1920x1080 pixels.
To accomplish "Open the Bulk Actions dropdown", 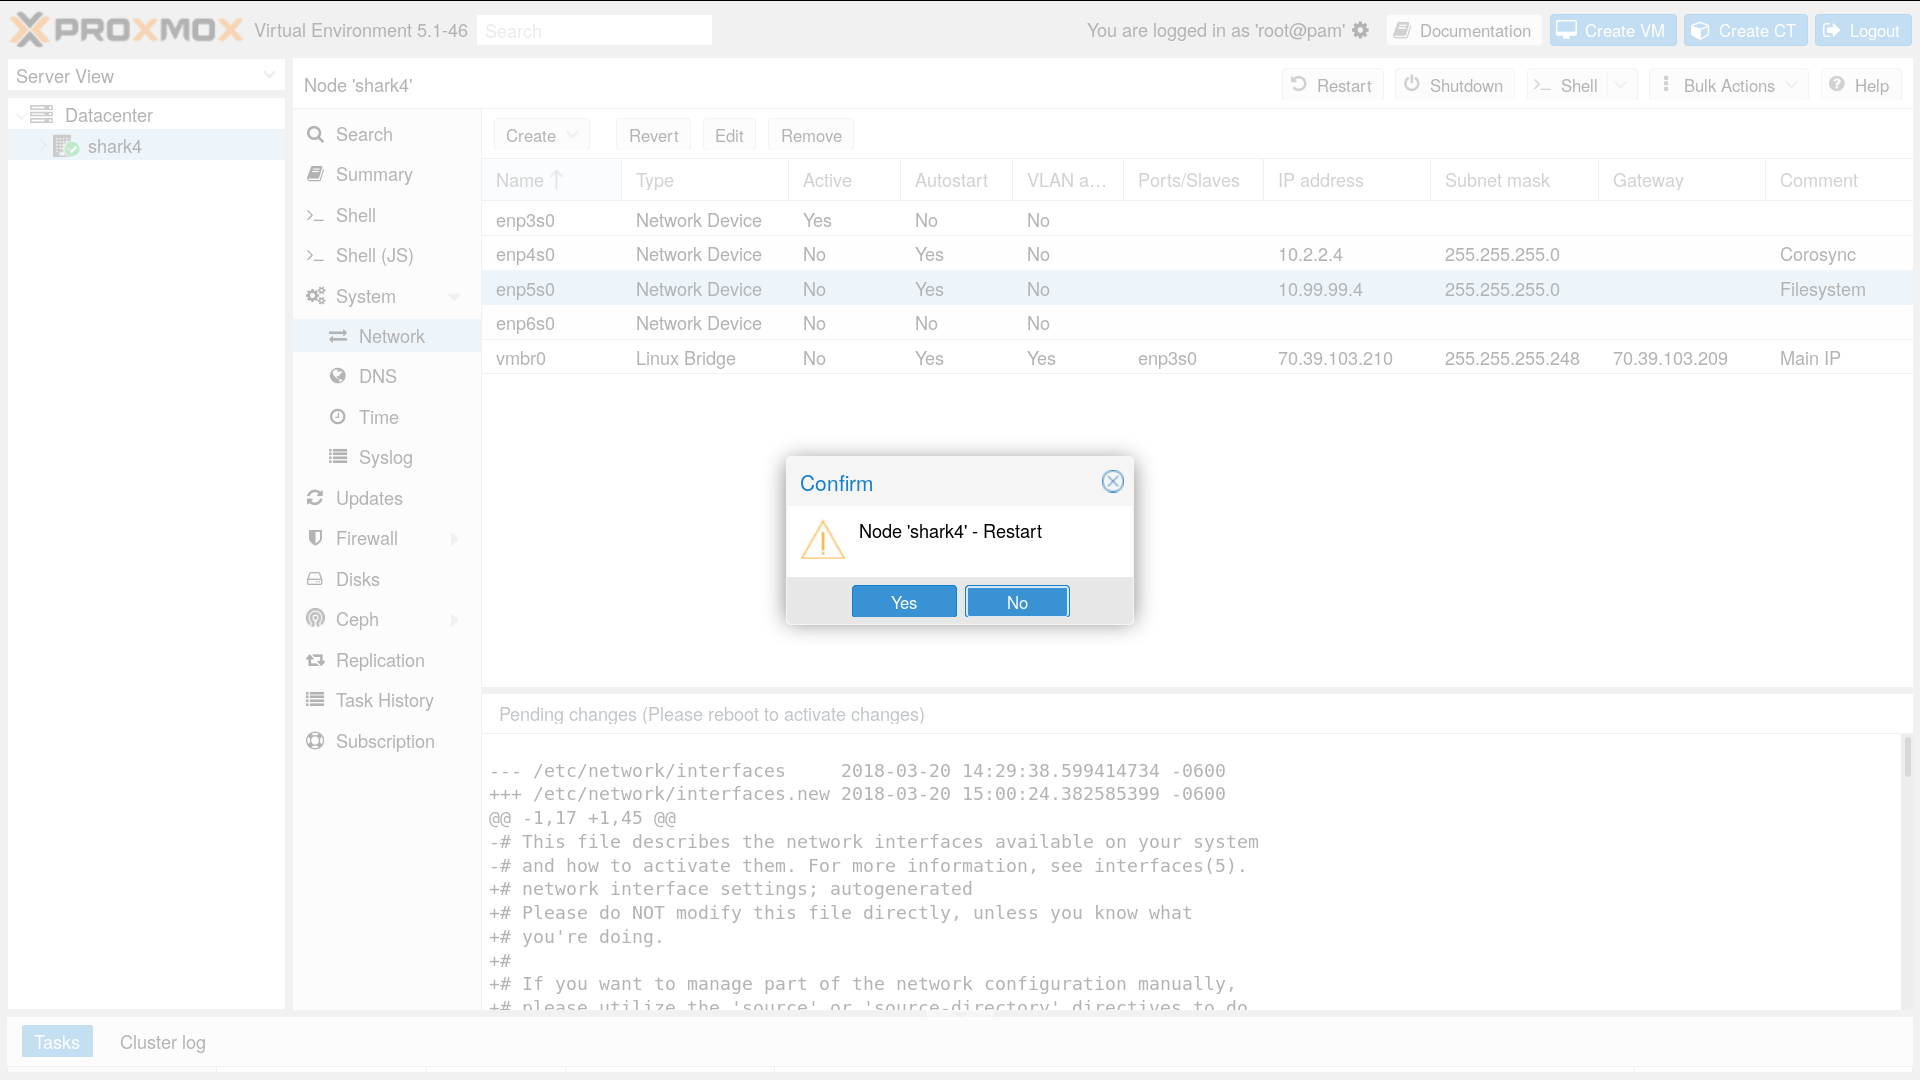I will (x=1729, y=85).
